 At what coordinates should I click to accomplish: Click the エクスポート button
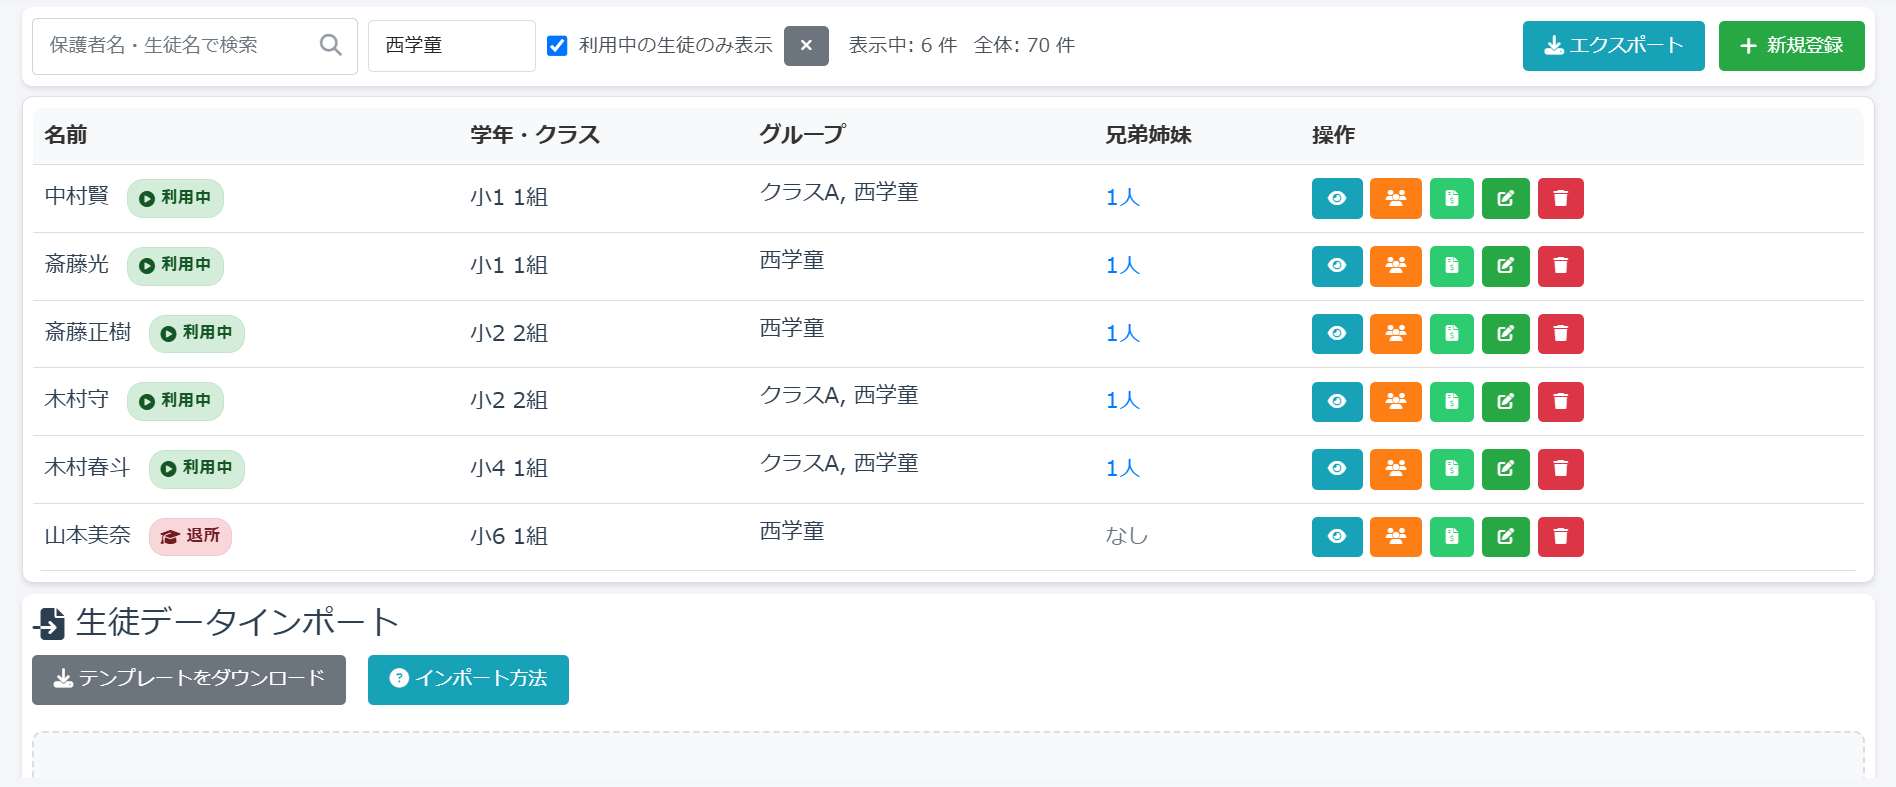(1614, 46)
